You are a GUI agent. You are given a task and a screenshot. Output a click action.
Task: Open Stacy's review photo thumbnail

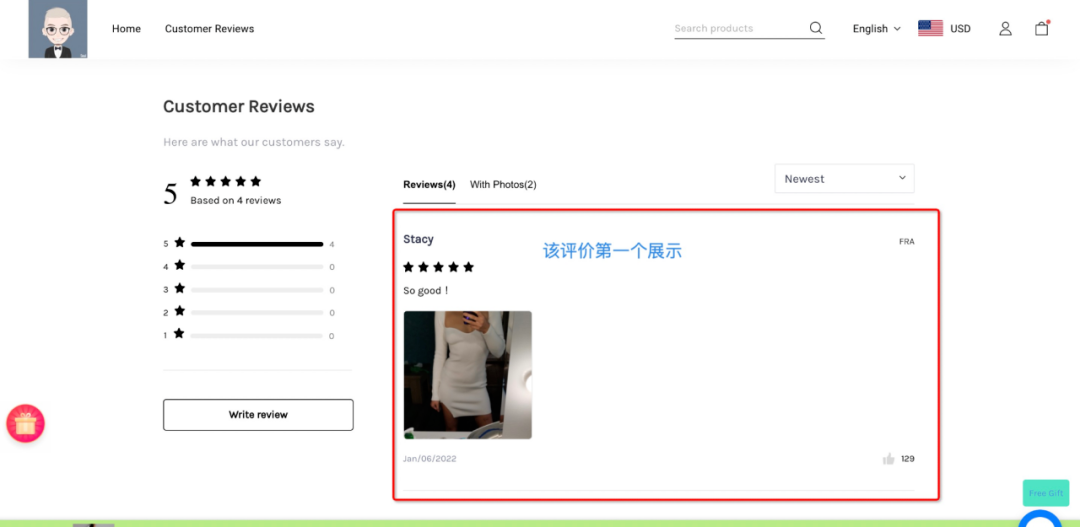click(467, 375)
